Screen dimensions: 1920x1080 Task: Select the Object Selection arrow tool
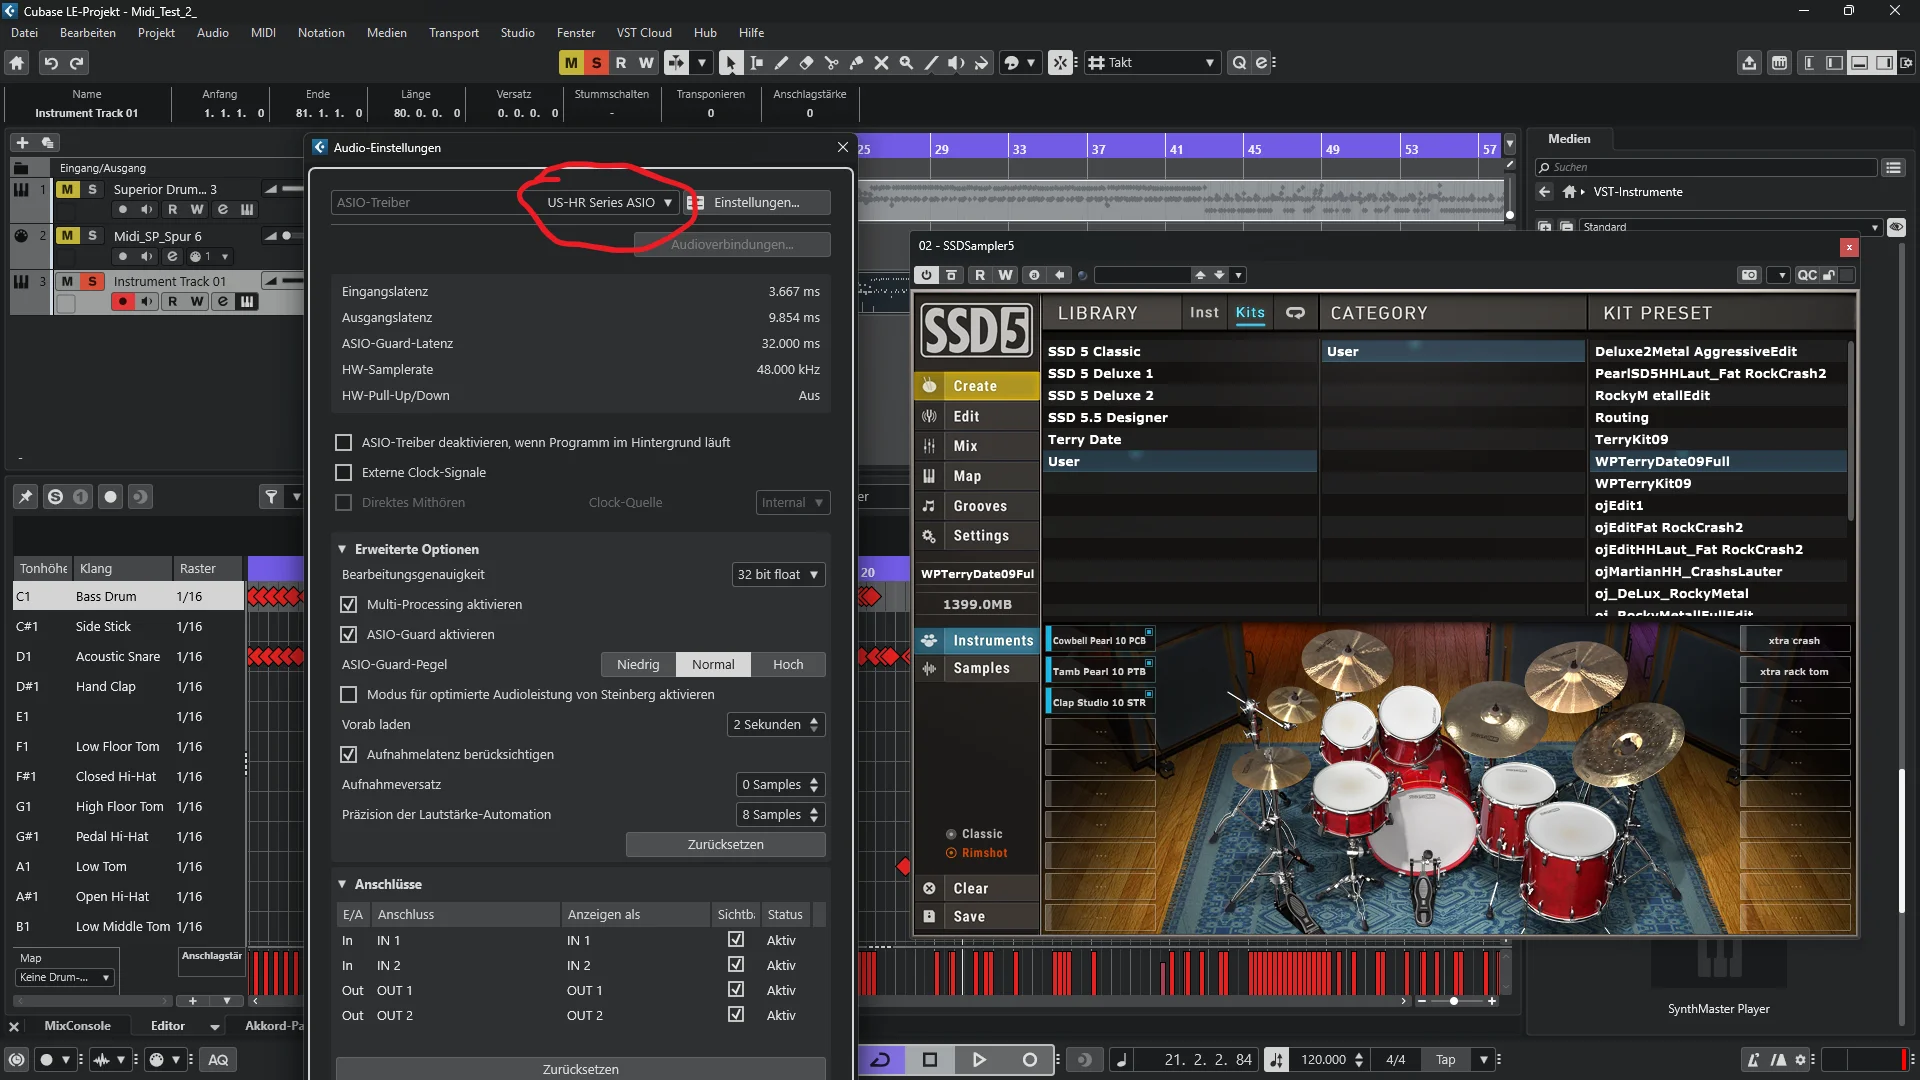point(731,63)
